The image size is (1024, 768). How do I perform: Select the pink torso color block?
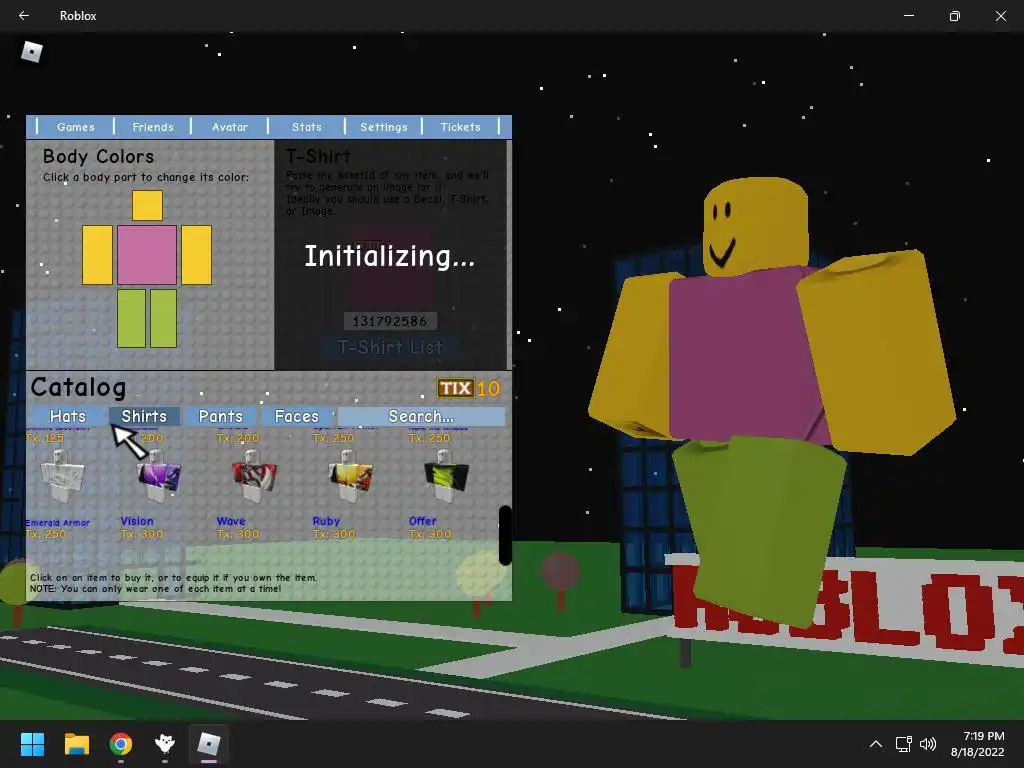[x=147, y=255]
